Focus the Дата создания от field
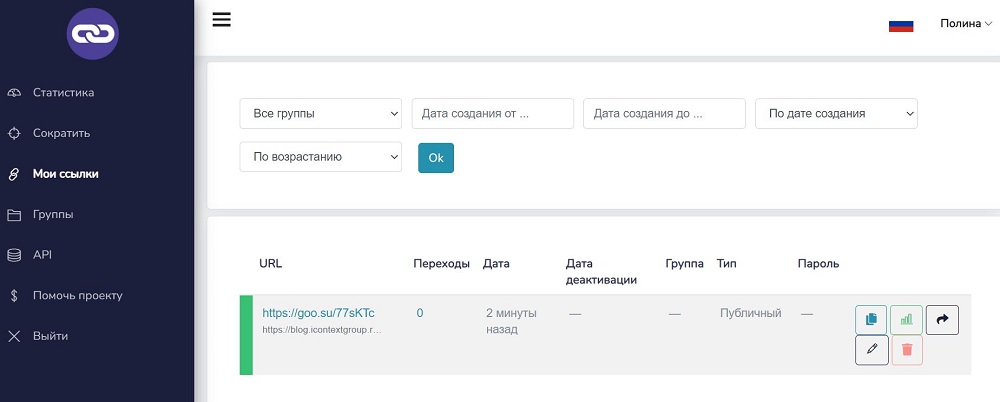 click(x=493, y=114)
